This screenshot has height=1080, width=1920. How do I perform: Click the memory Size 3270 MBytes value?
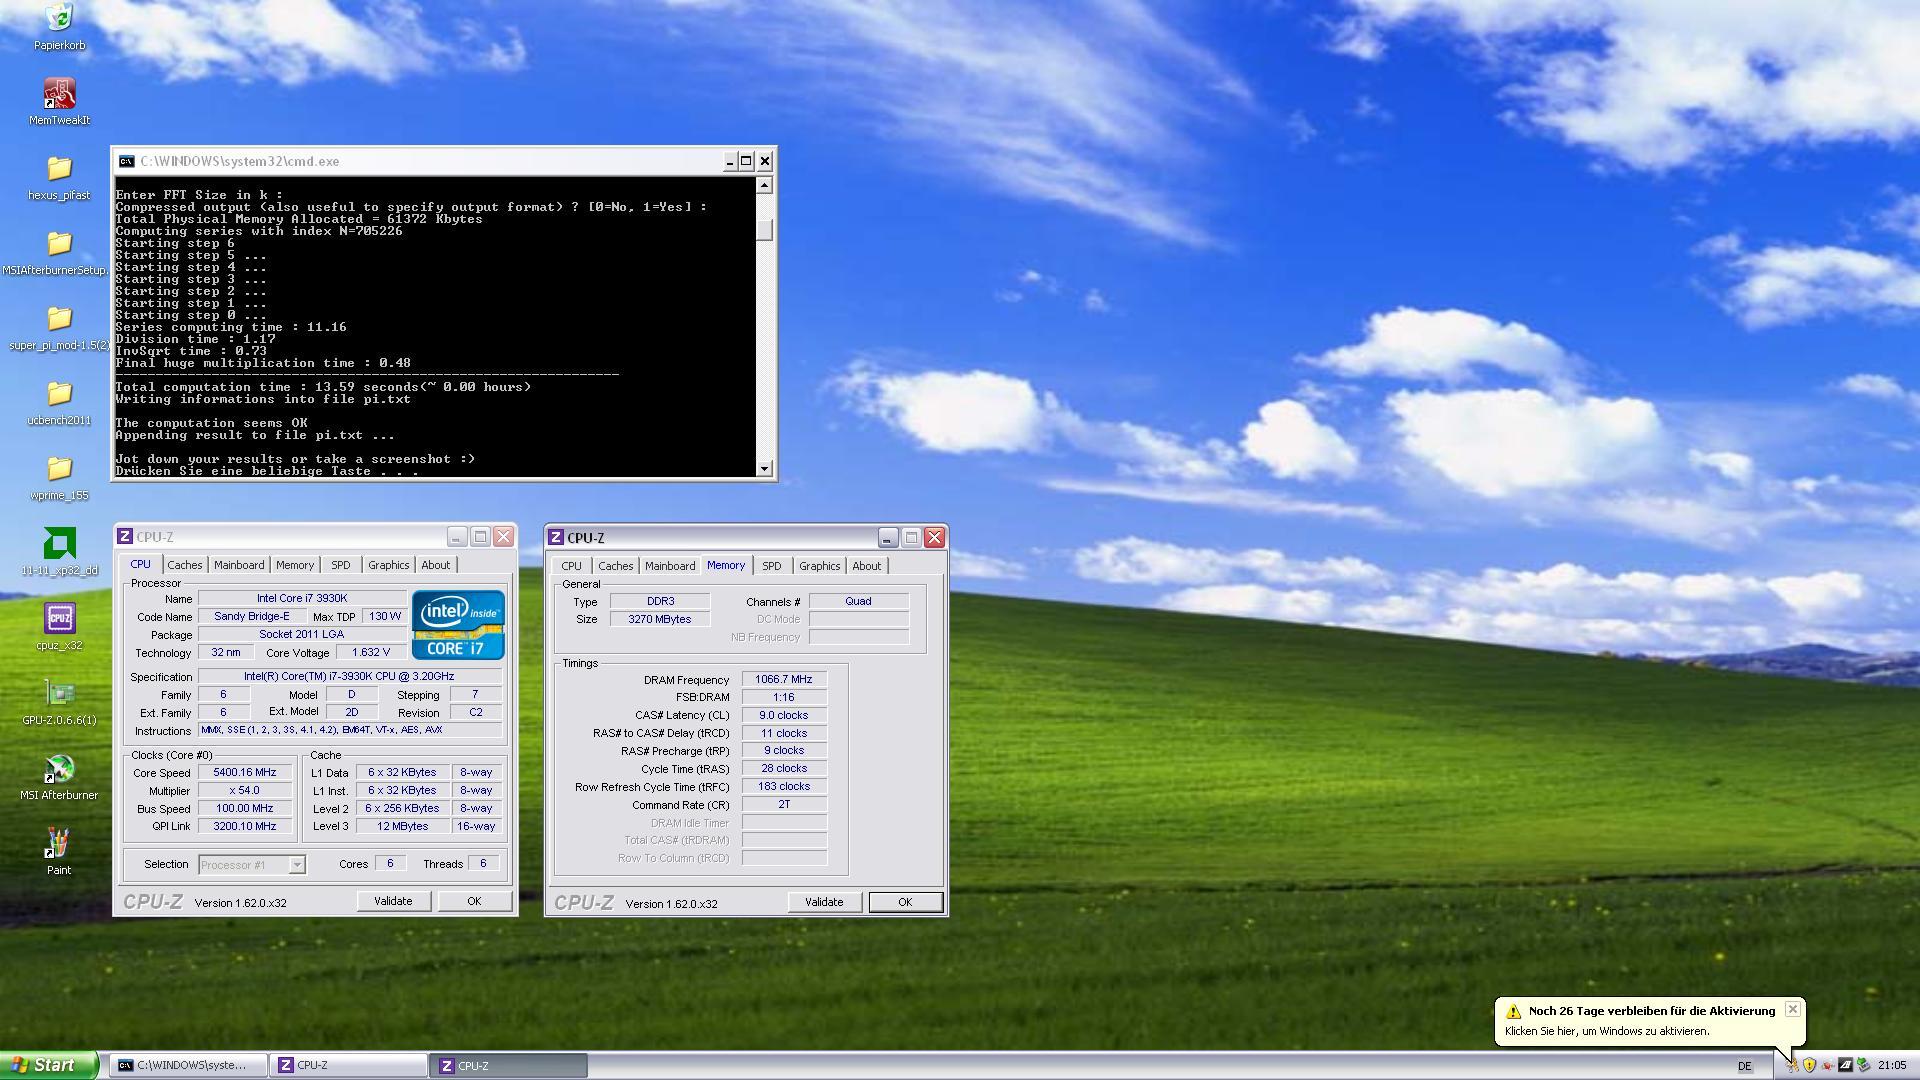point(660,619)
